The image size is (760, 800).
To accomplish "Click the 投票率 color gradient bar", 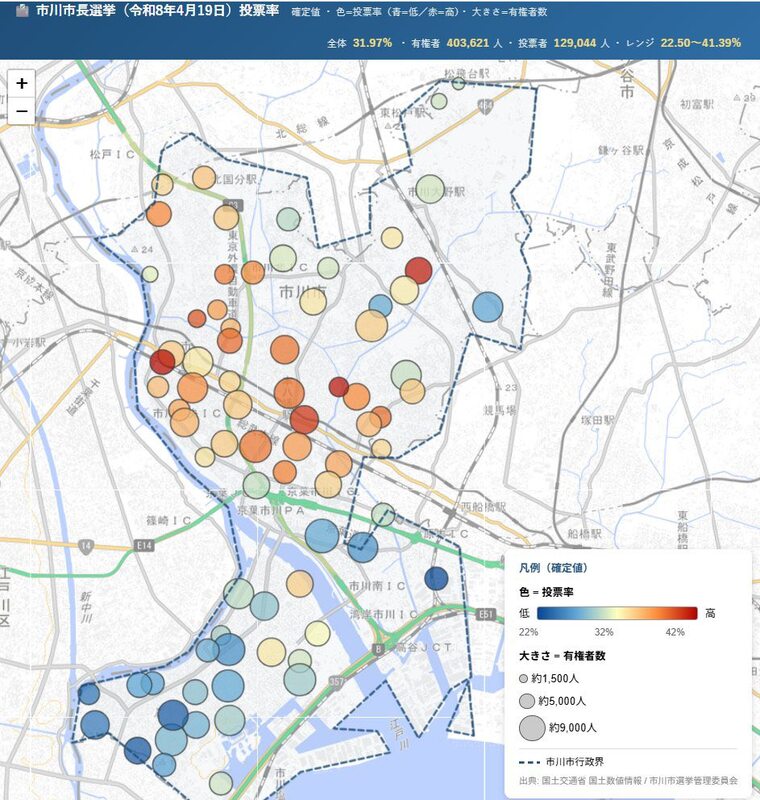I will [617, 613].
